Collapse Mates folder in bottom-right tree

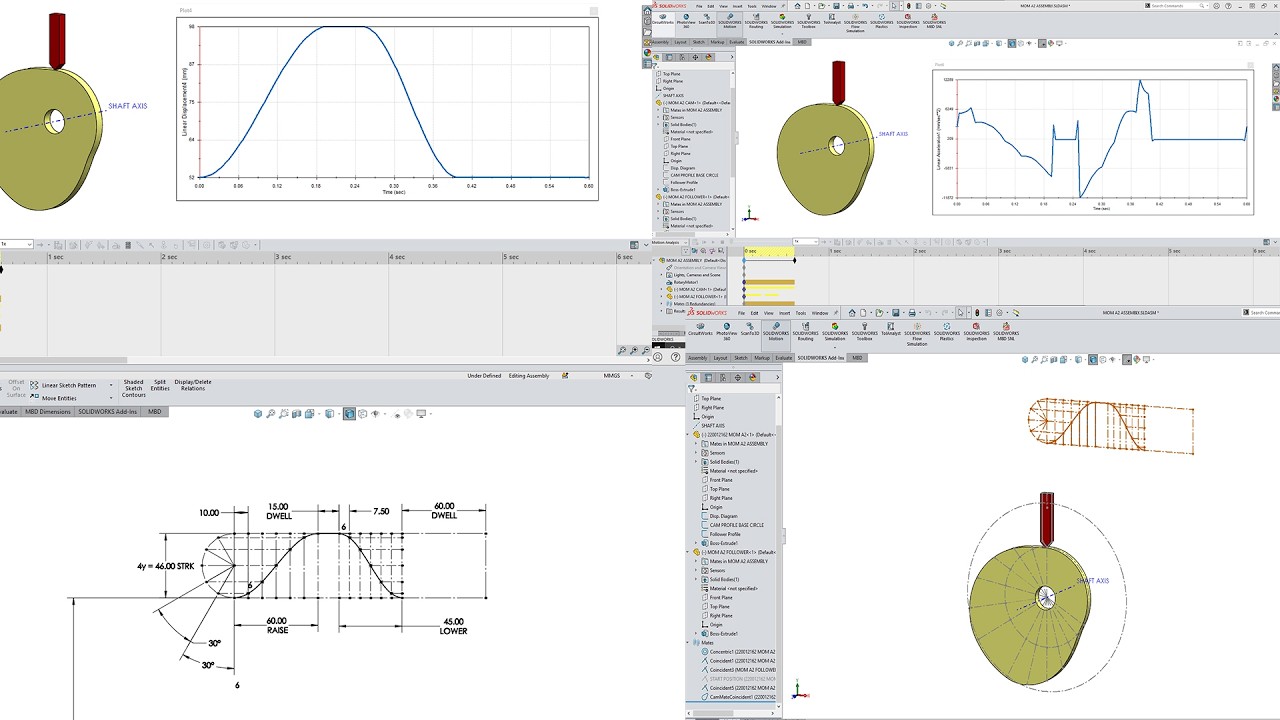(x=687, y=643)
